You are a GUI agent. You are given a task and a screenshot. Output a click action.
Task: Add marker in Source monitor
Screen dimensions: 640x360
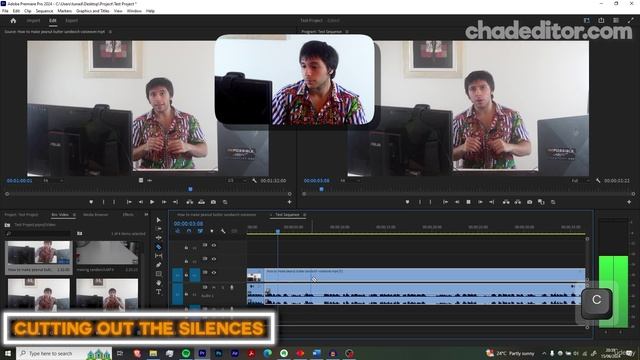pos(91,202)
